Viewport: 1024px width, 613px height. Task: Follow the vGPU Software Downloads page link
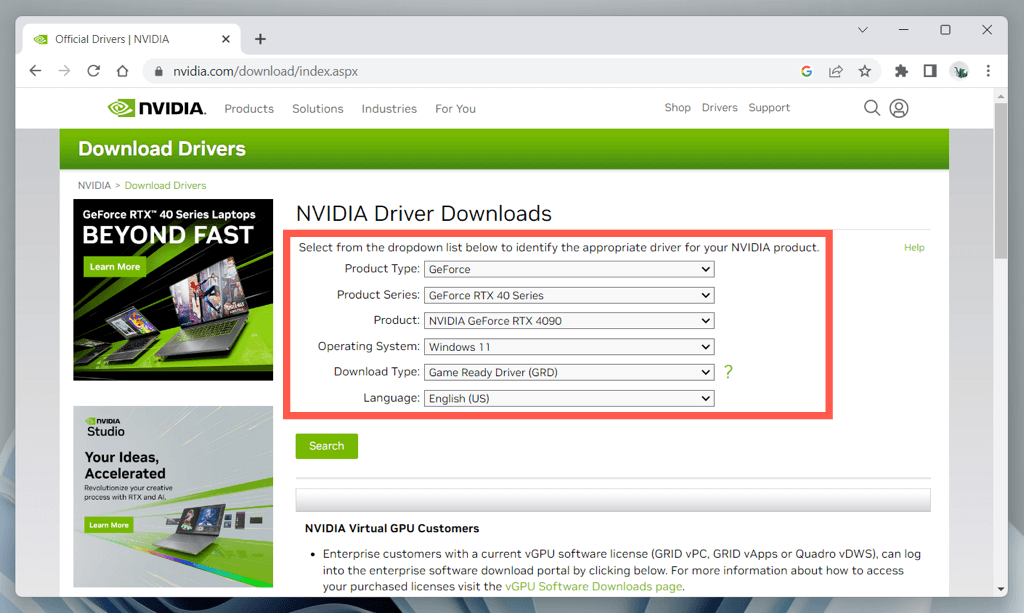coord(593,587)
